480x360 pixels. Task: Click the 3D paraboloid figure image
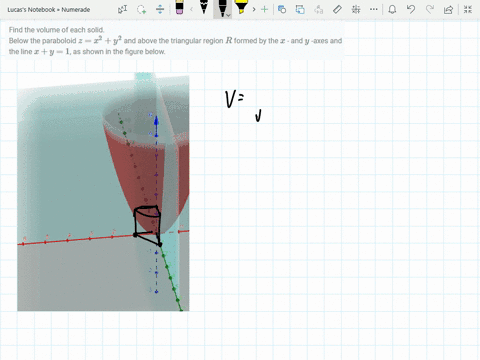(x=103, y=192)
